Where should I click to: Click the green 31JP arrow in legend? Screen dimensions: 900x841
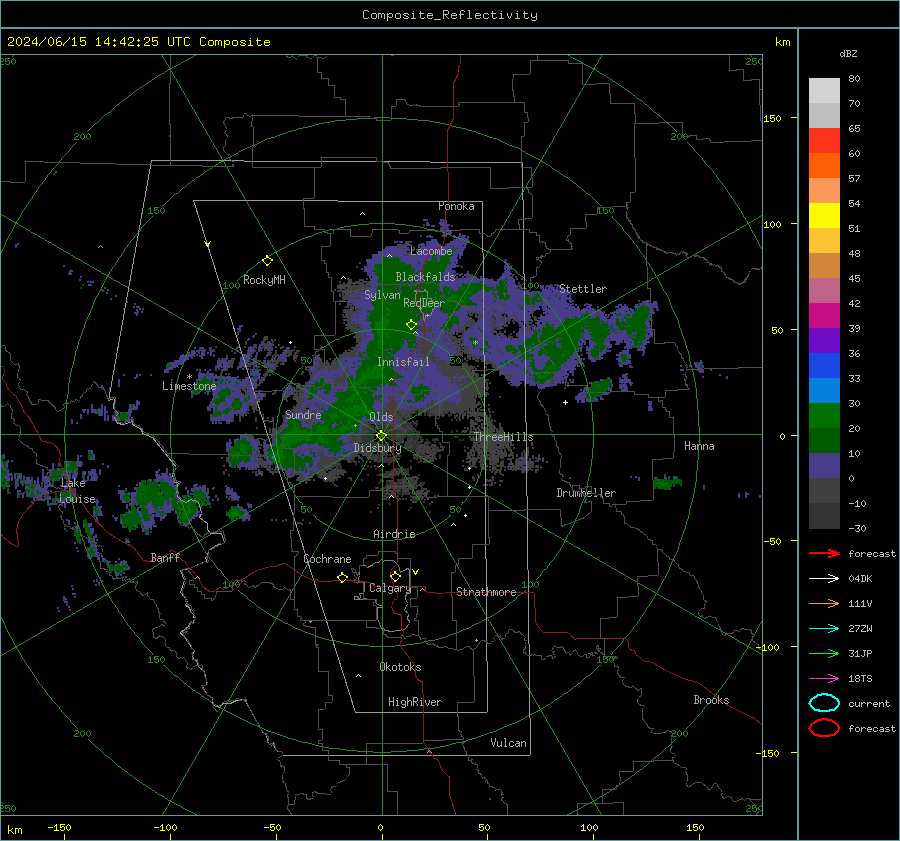tap(824, 653)
